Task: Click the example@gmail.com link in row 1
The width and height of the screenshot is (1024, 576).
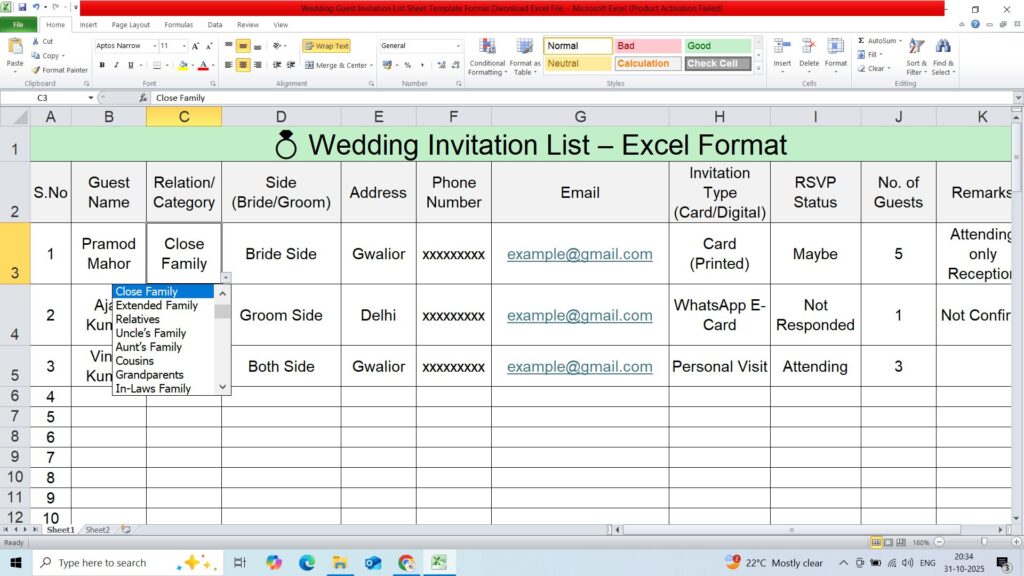Action: (x=579, y=254)
